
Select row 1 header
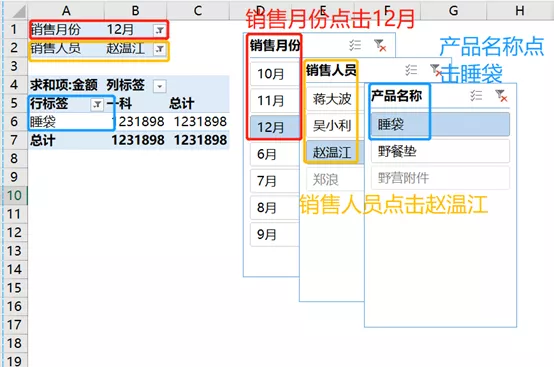(14, 29)
